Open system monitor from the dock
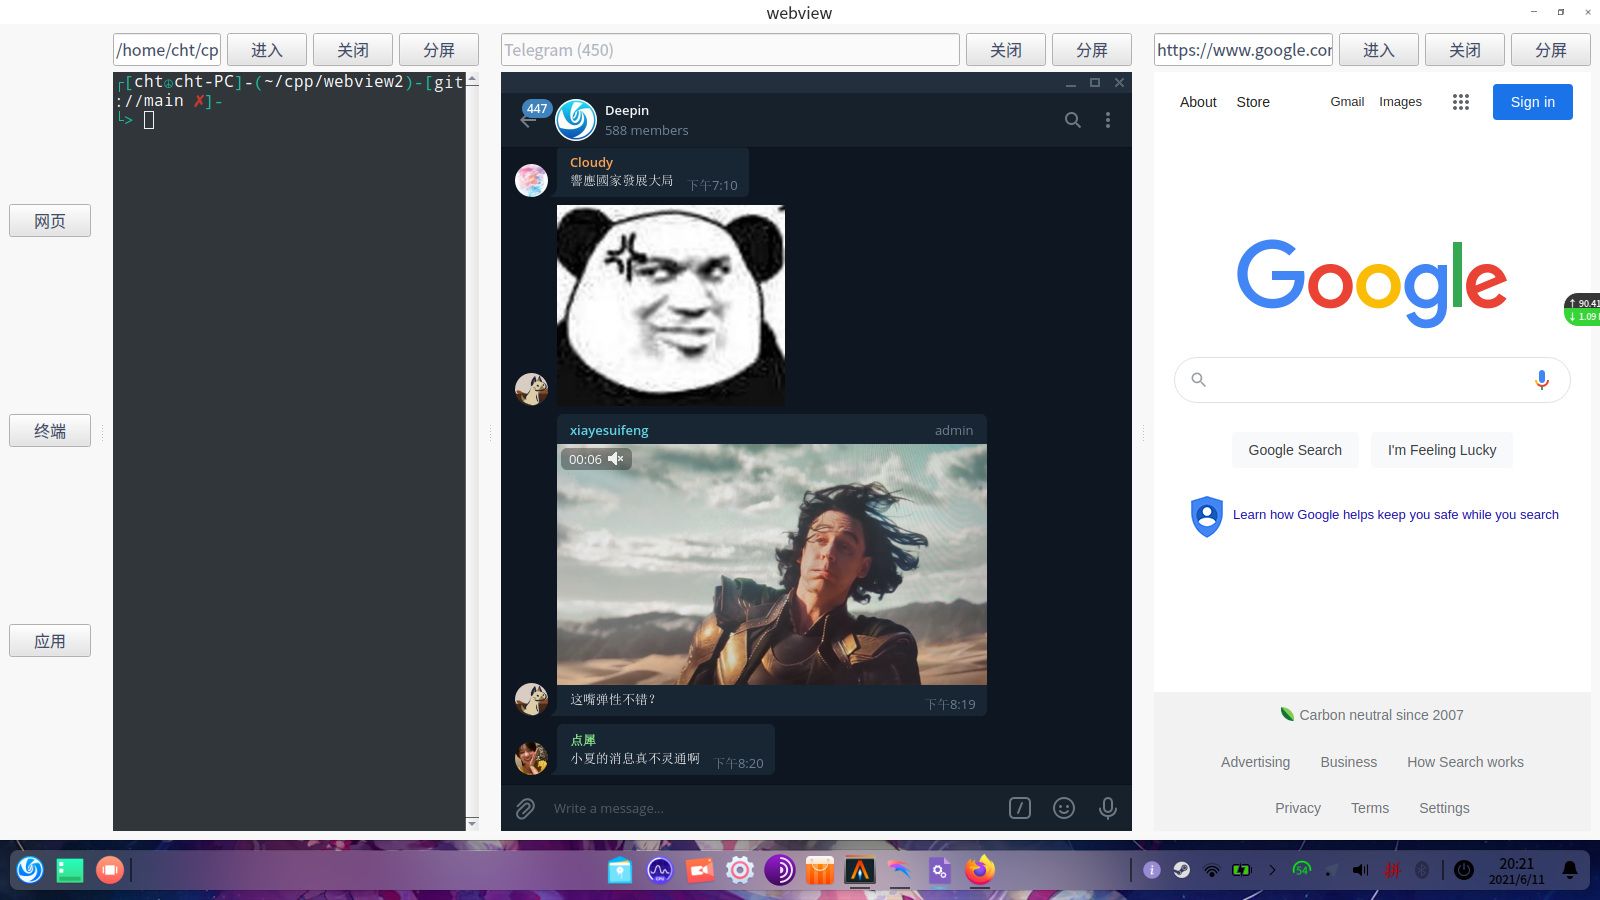 point(660,870)
